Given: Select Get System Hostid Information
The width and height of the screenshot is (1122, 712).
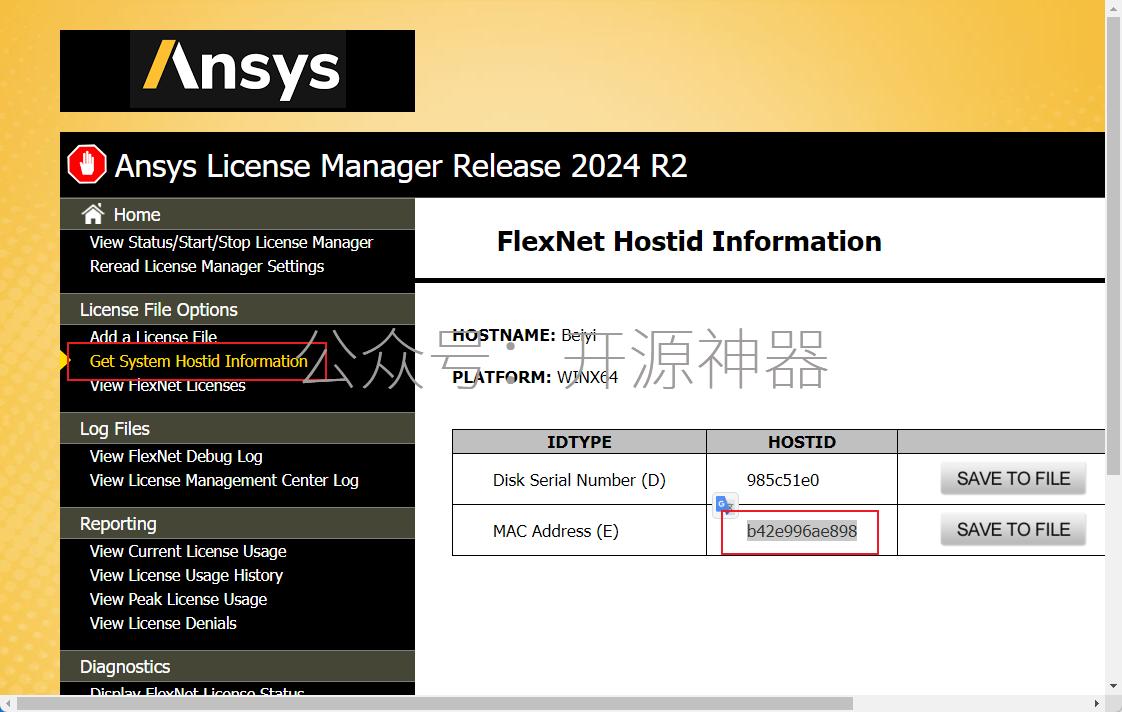Looking at the screenshot, I should (198, 361).
